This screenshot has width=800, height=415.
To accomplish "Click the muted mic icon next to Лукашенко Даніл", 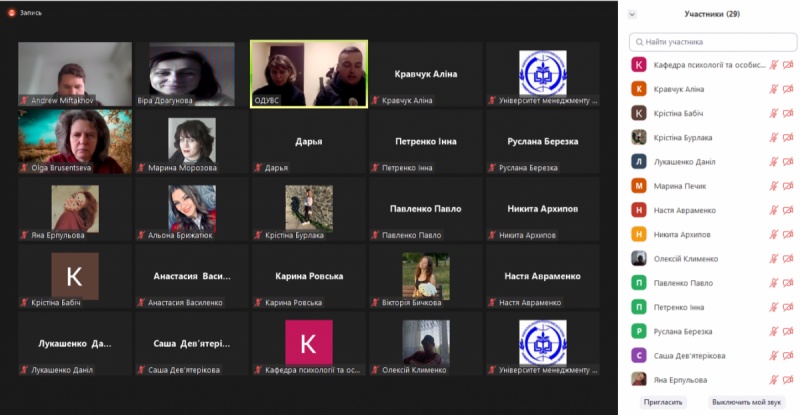I will pyautogui.click(x=773, y=161).
